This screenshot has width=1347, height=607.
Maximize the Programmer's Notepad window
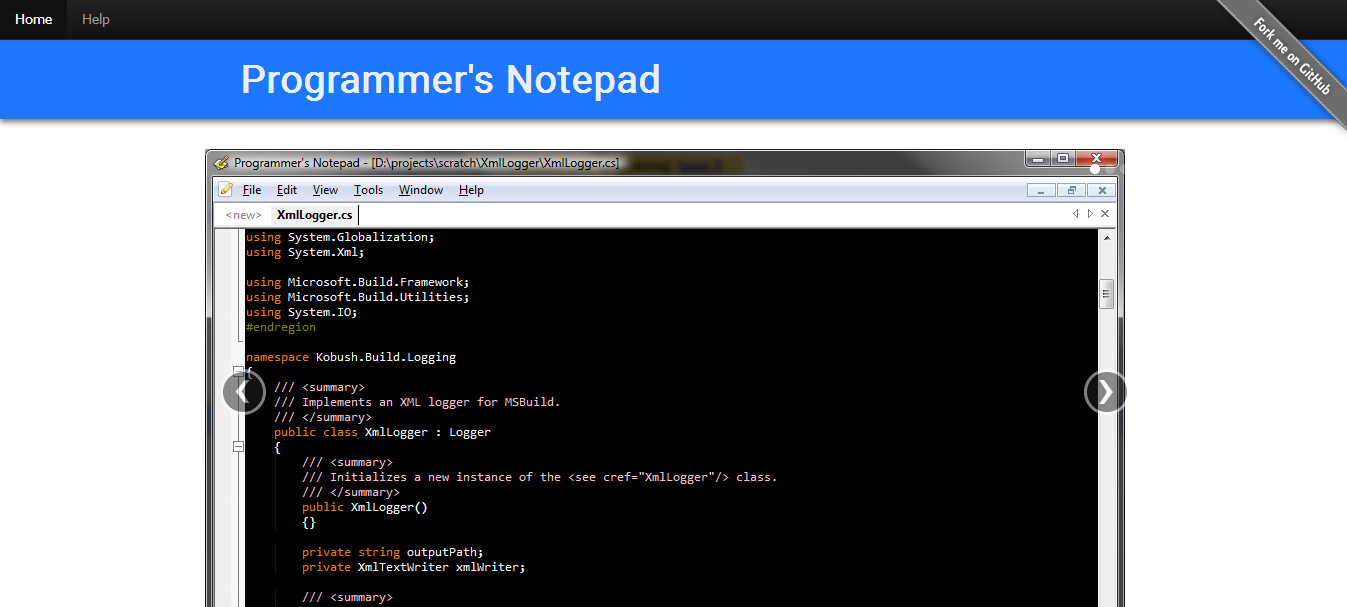coord(1062,158)
